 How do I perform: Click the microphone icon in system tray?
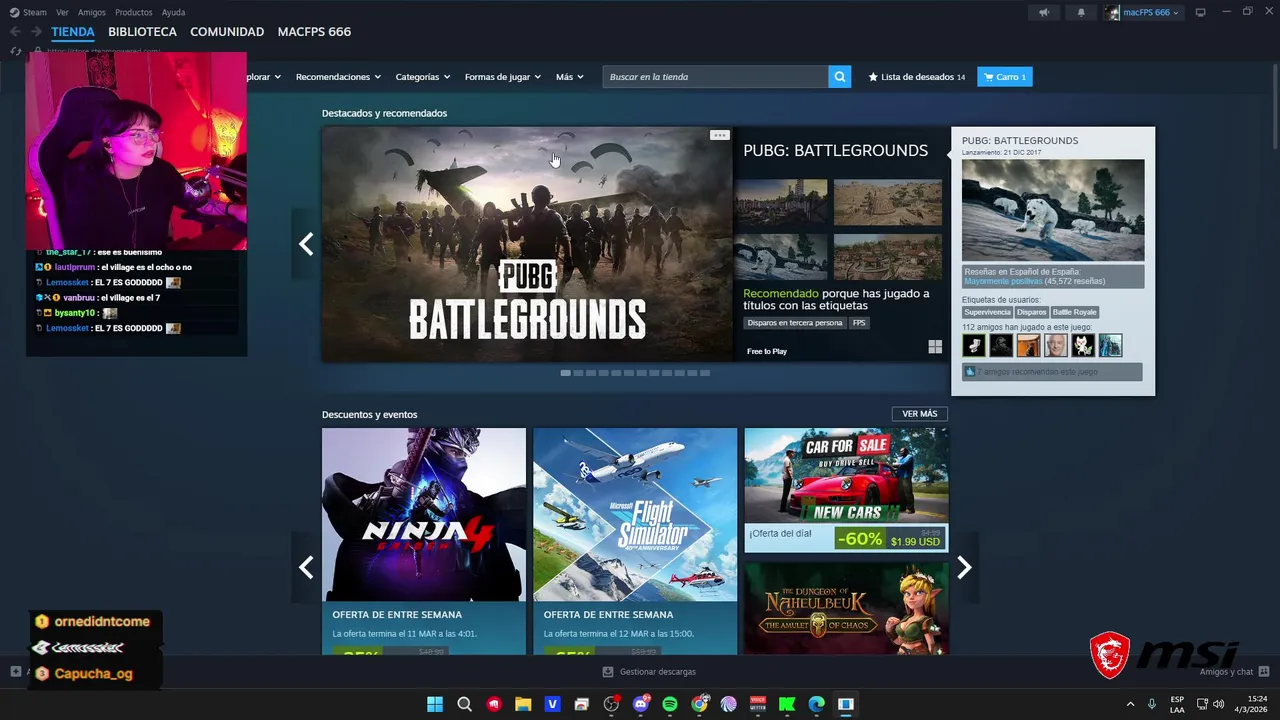coord(1152,704)
